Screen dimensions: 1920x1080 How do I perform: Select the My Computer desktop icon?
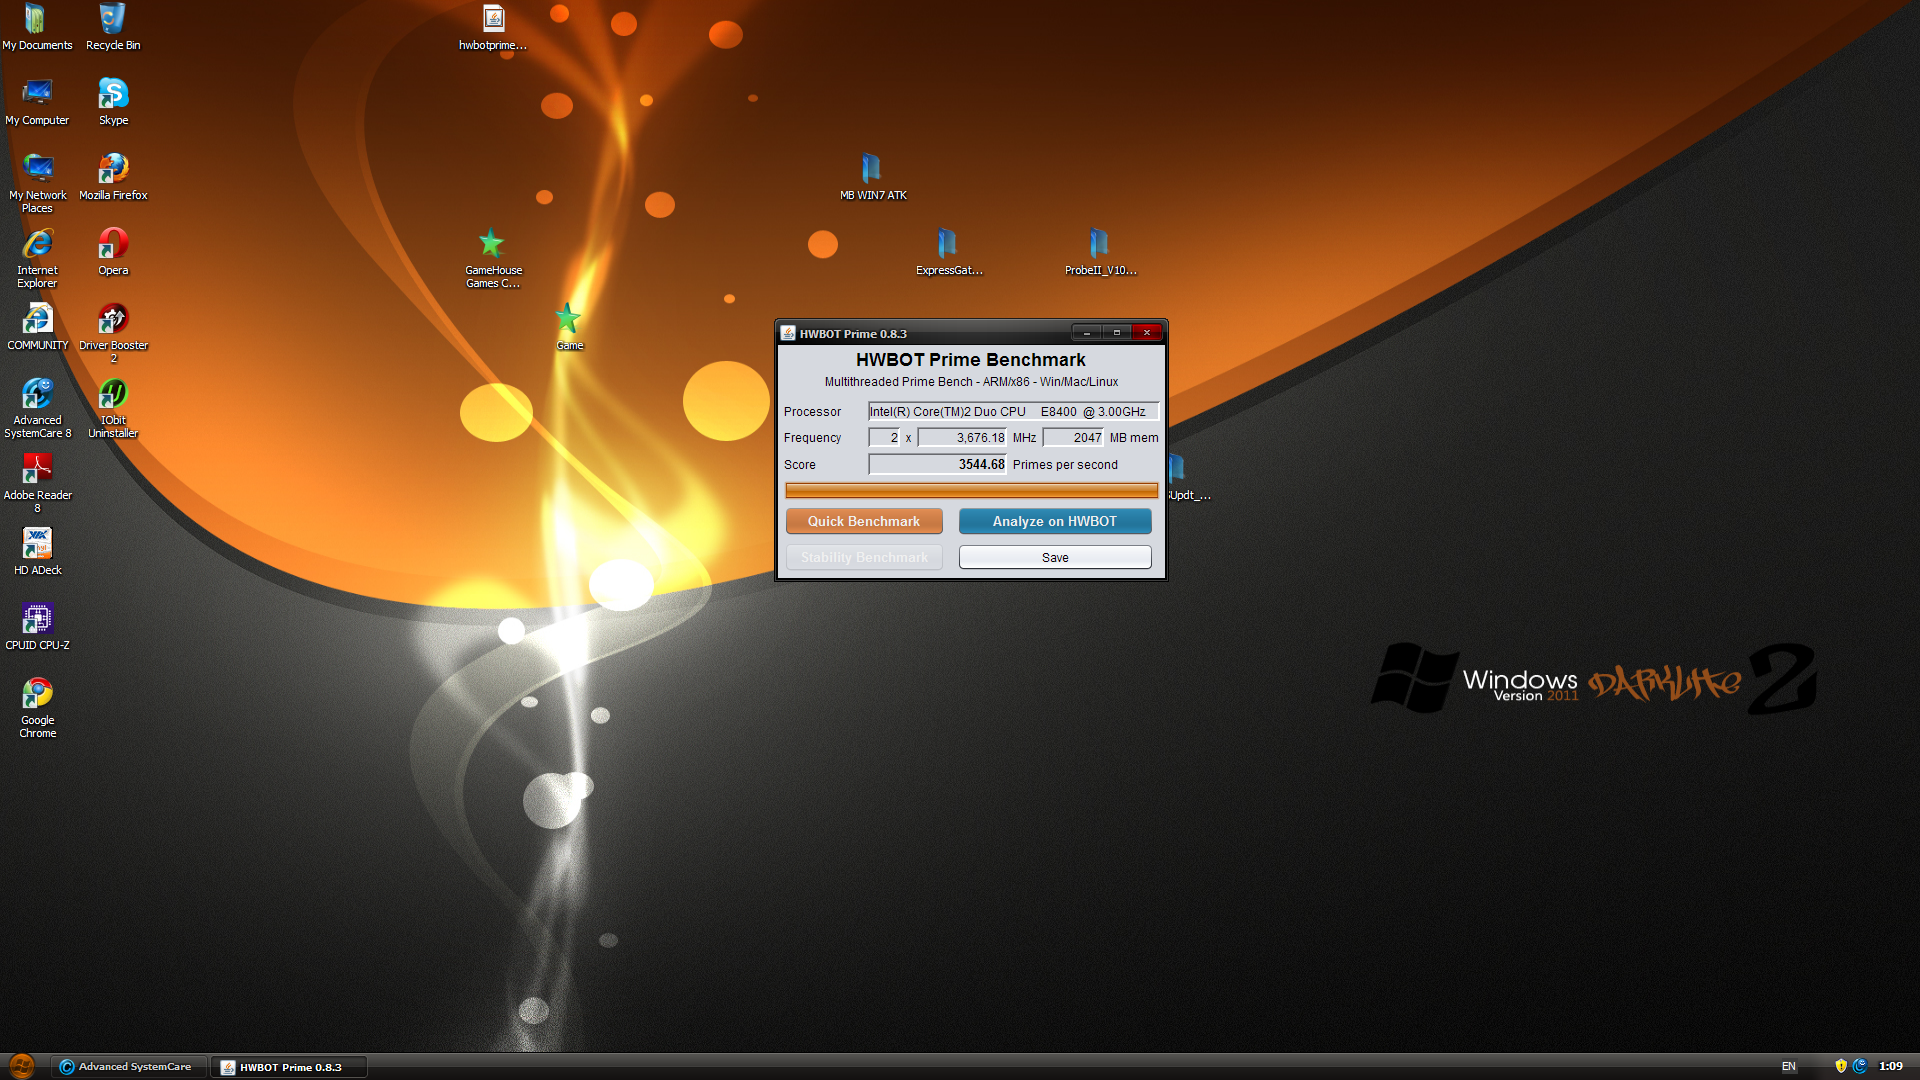coord(37,102)
